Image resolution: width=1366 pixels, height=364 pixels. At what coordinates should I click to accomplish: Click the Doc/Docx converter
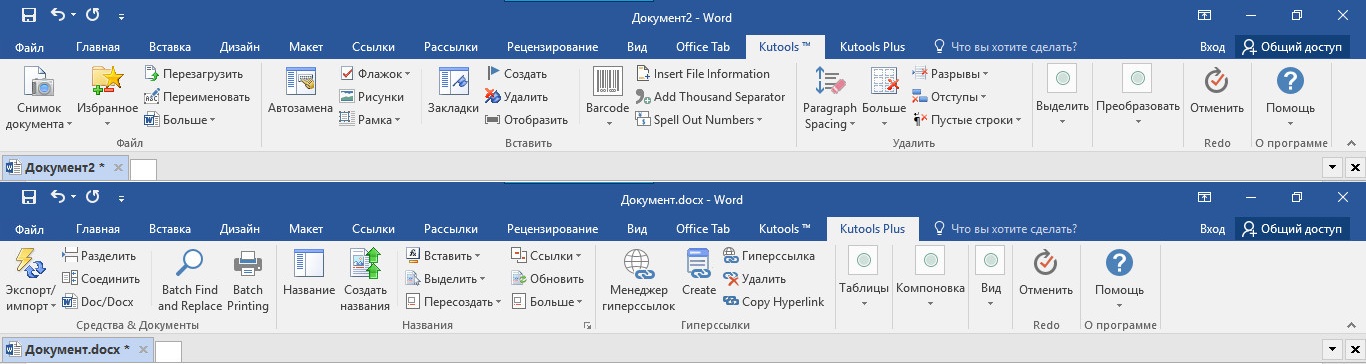[x=97, y=302]
